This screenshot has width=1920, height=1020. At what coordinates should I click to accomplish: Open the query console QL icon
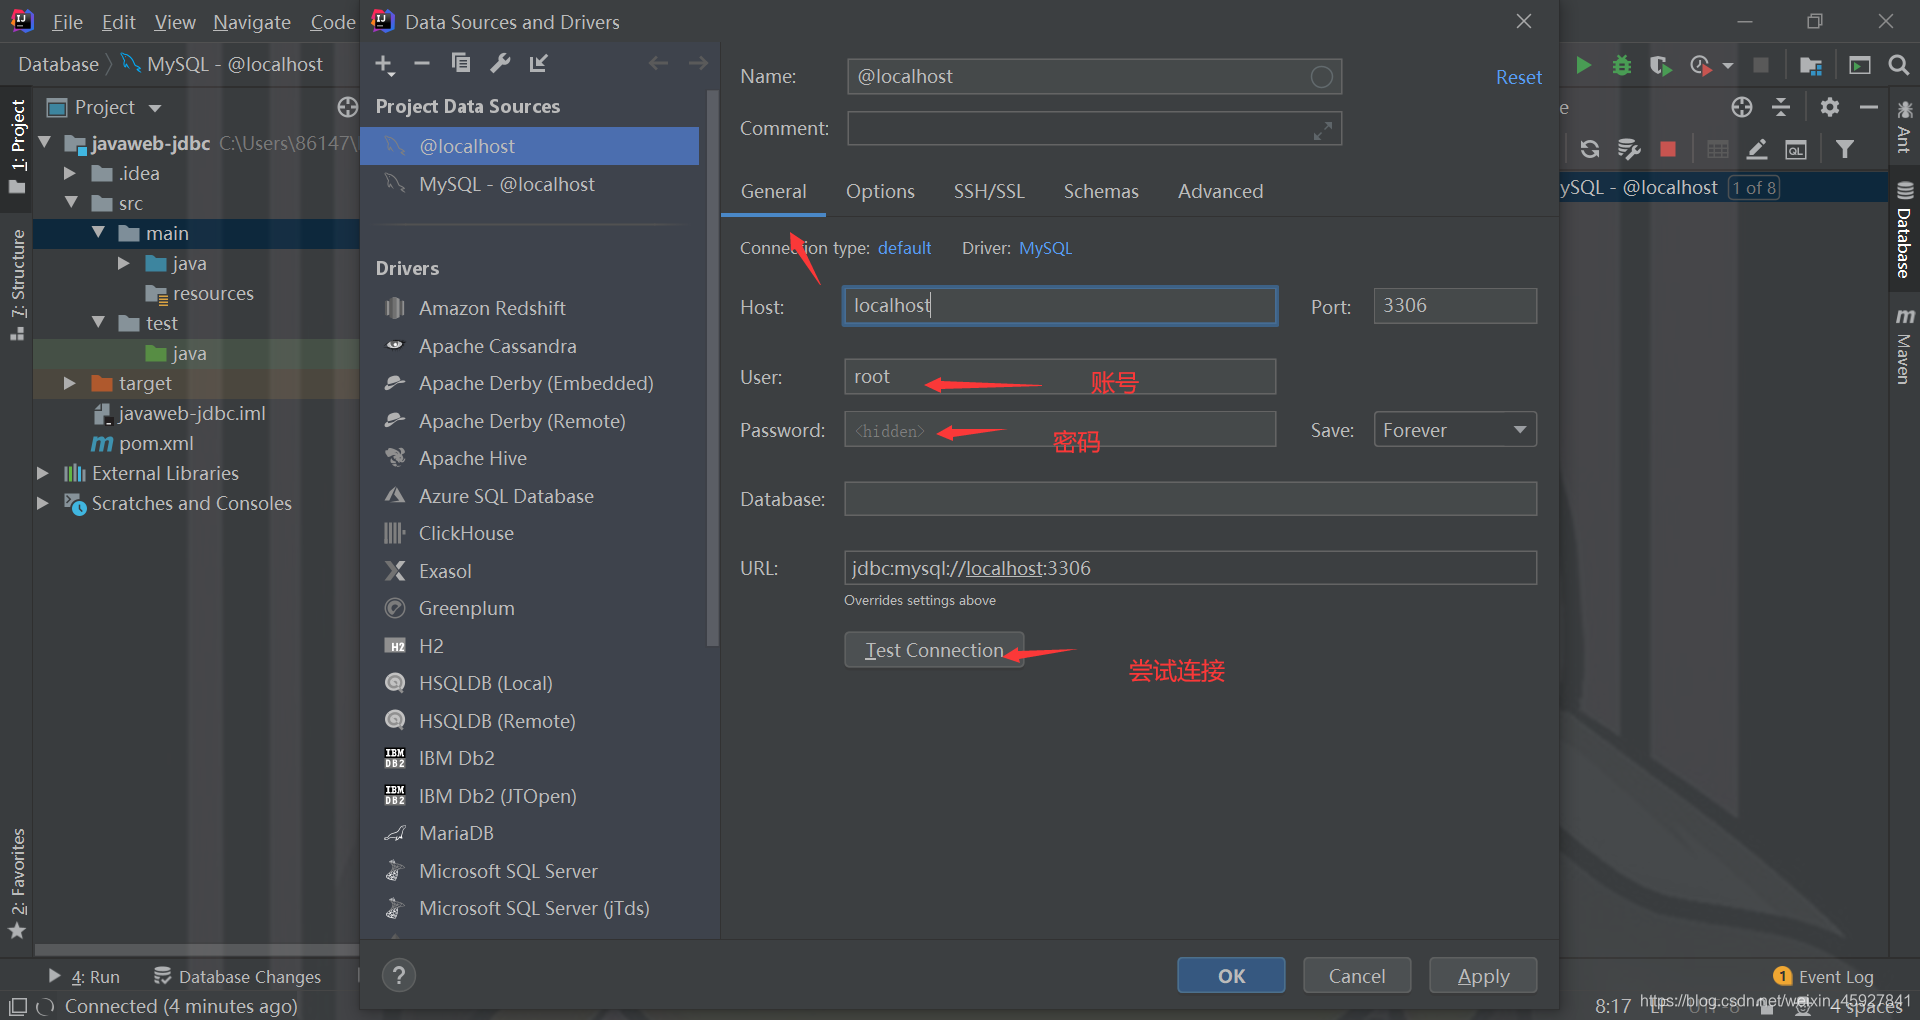1796,150
